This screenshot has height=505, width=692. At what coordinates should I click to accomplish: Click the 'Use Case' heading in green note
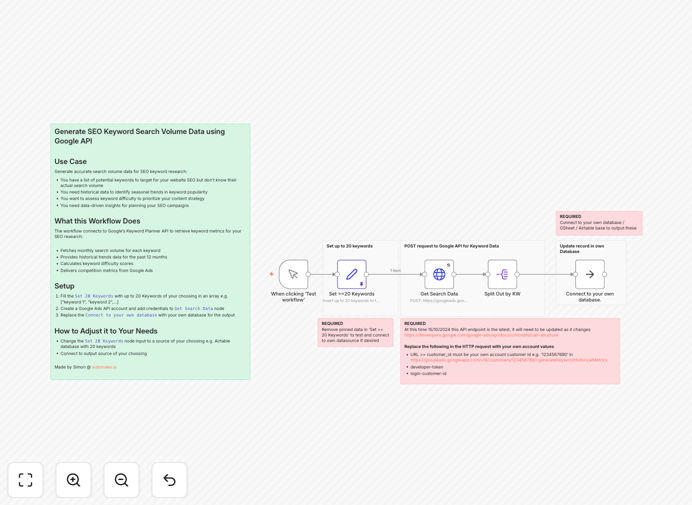point(71,162)
